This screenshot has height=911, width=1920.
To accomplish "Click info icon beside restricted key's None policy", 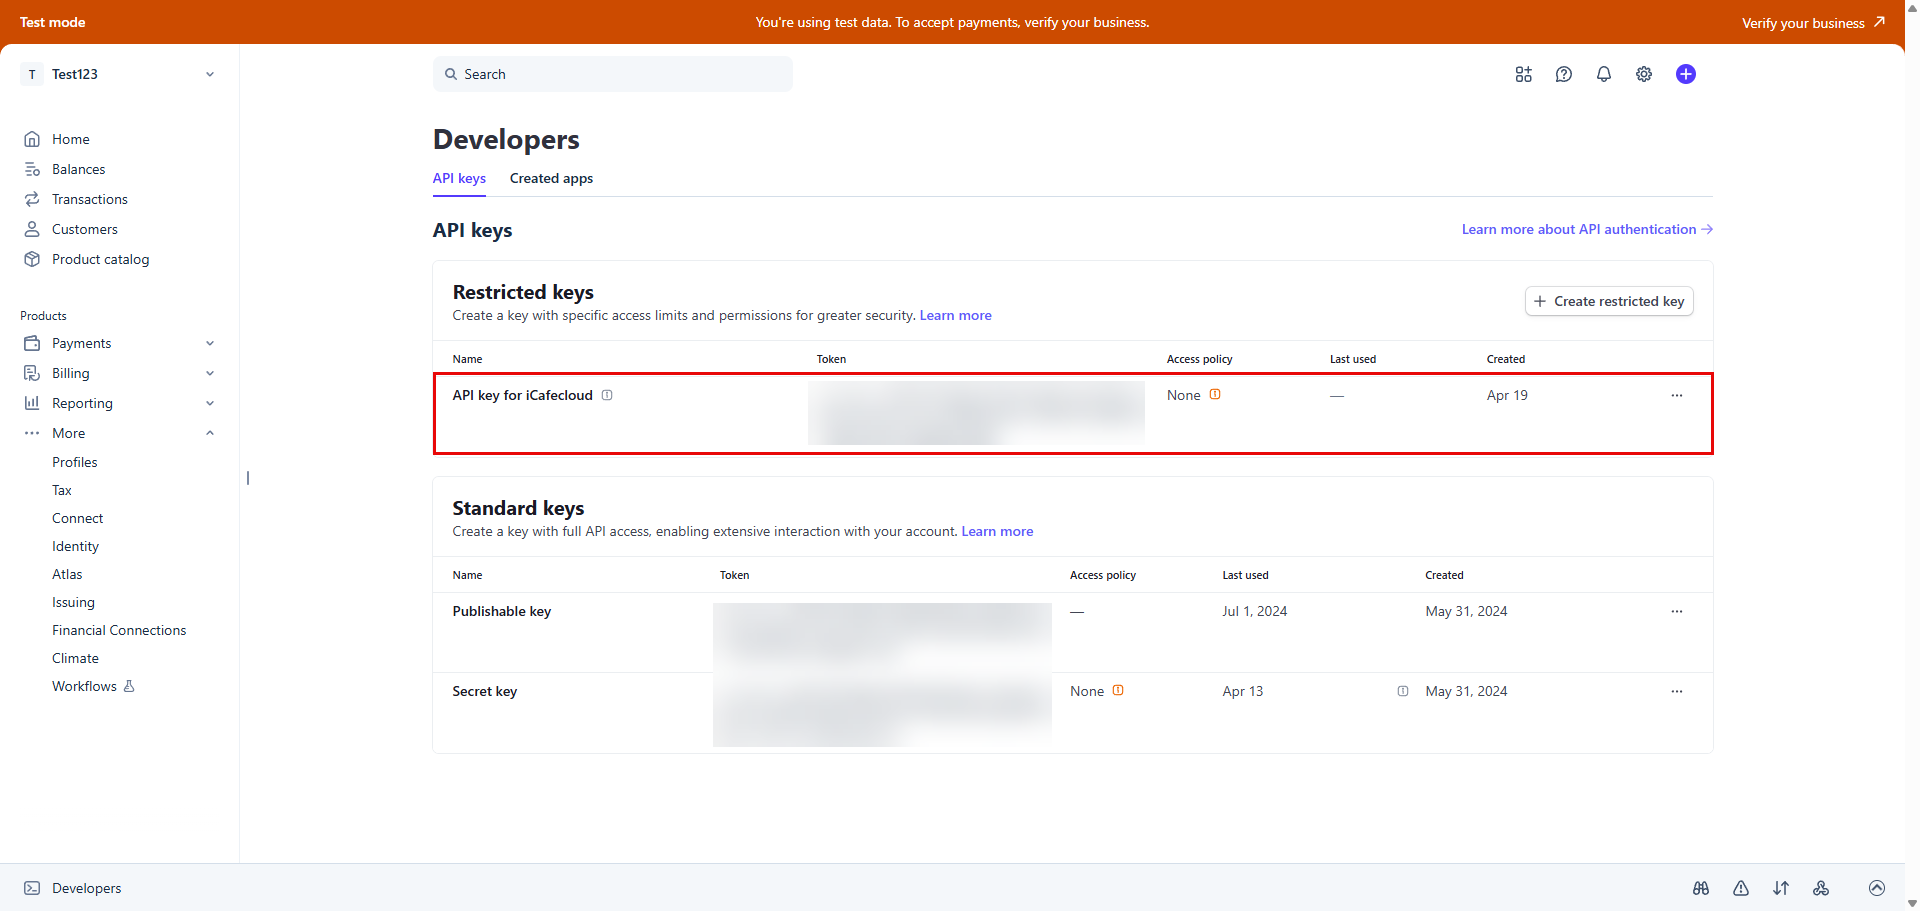I will (1215, 395).
